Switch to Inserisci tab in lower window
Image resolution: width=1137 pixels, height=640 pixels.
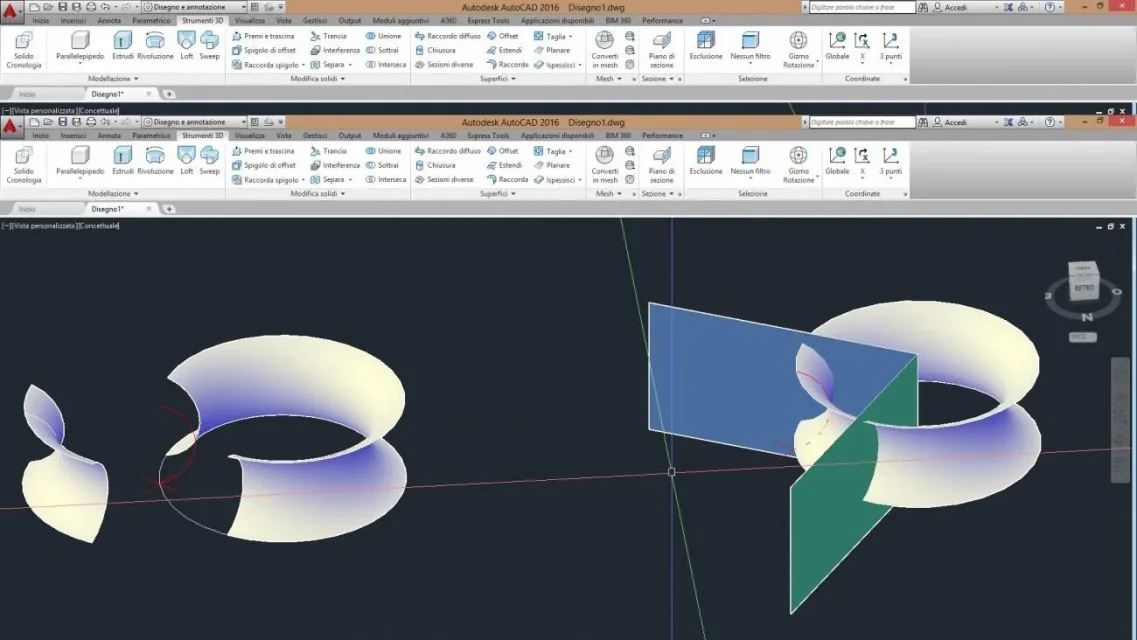(x=73, y=136)
